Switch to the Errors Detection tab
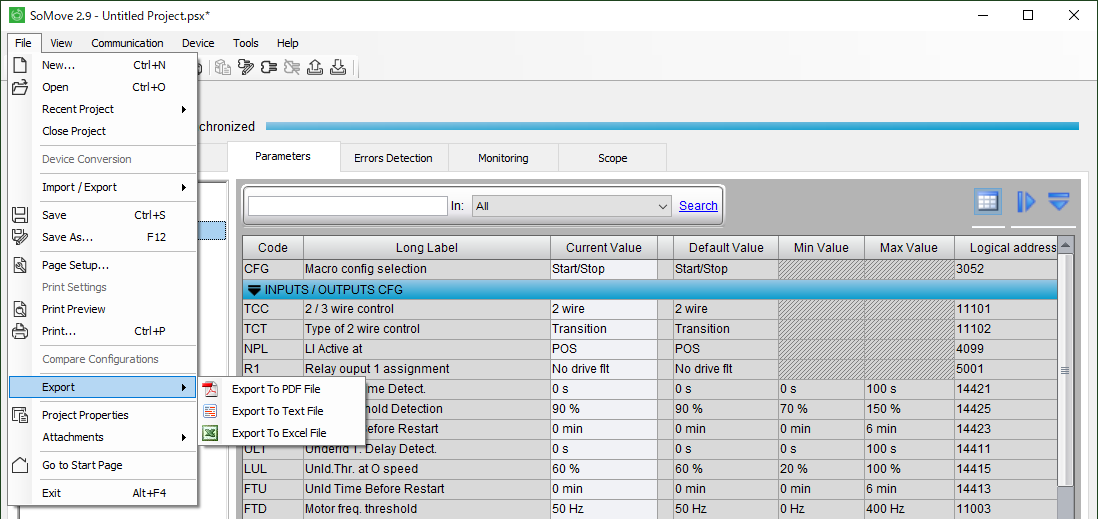1098x519 pixels. click(x=393, y=158)
